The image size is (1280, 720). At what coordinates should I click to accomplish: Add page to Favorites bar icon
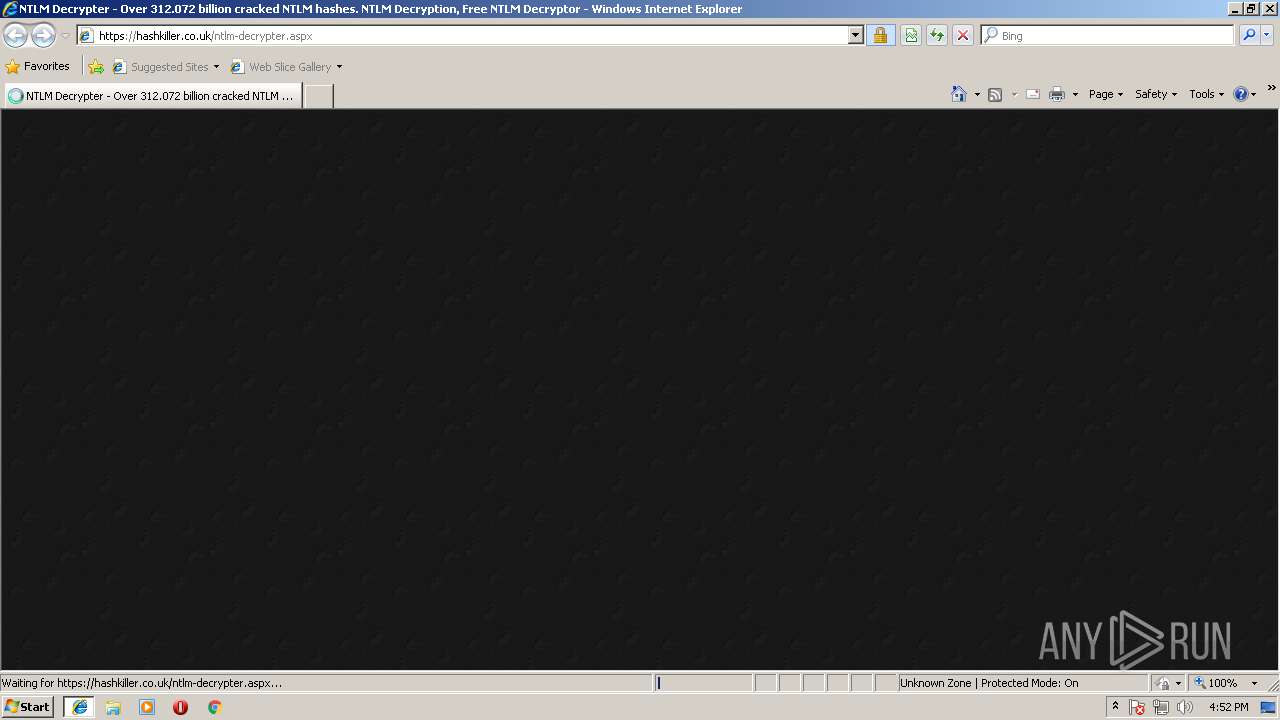(x=96, y=67)
